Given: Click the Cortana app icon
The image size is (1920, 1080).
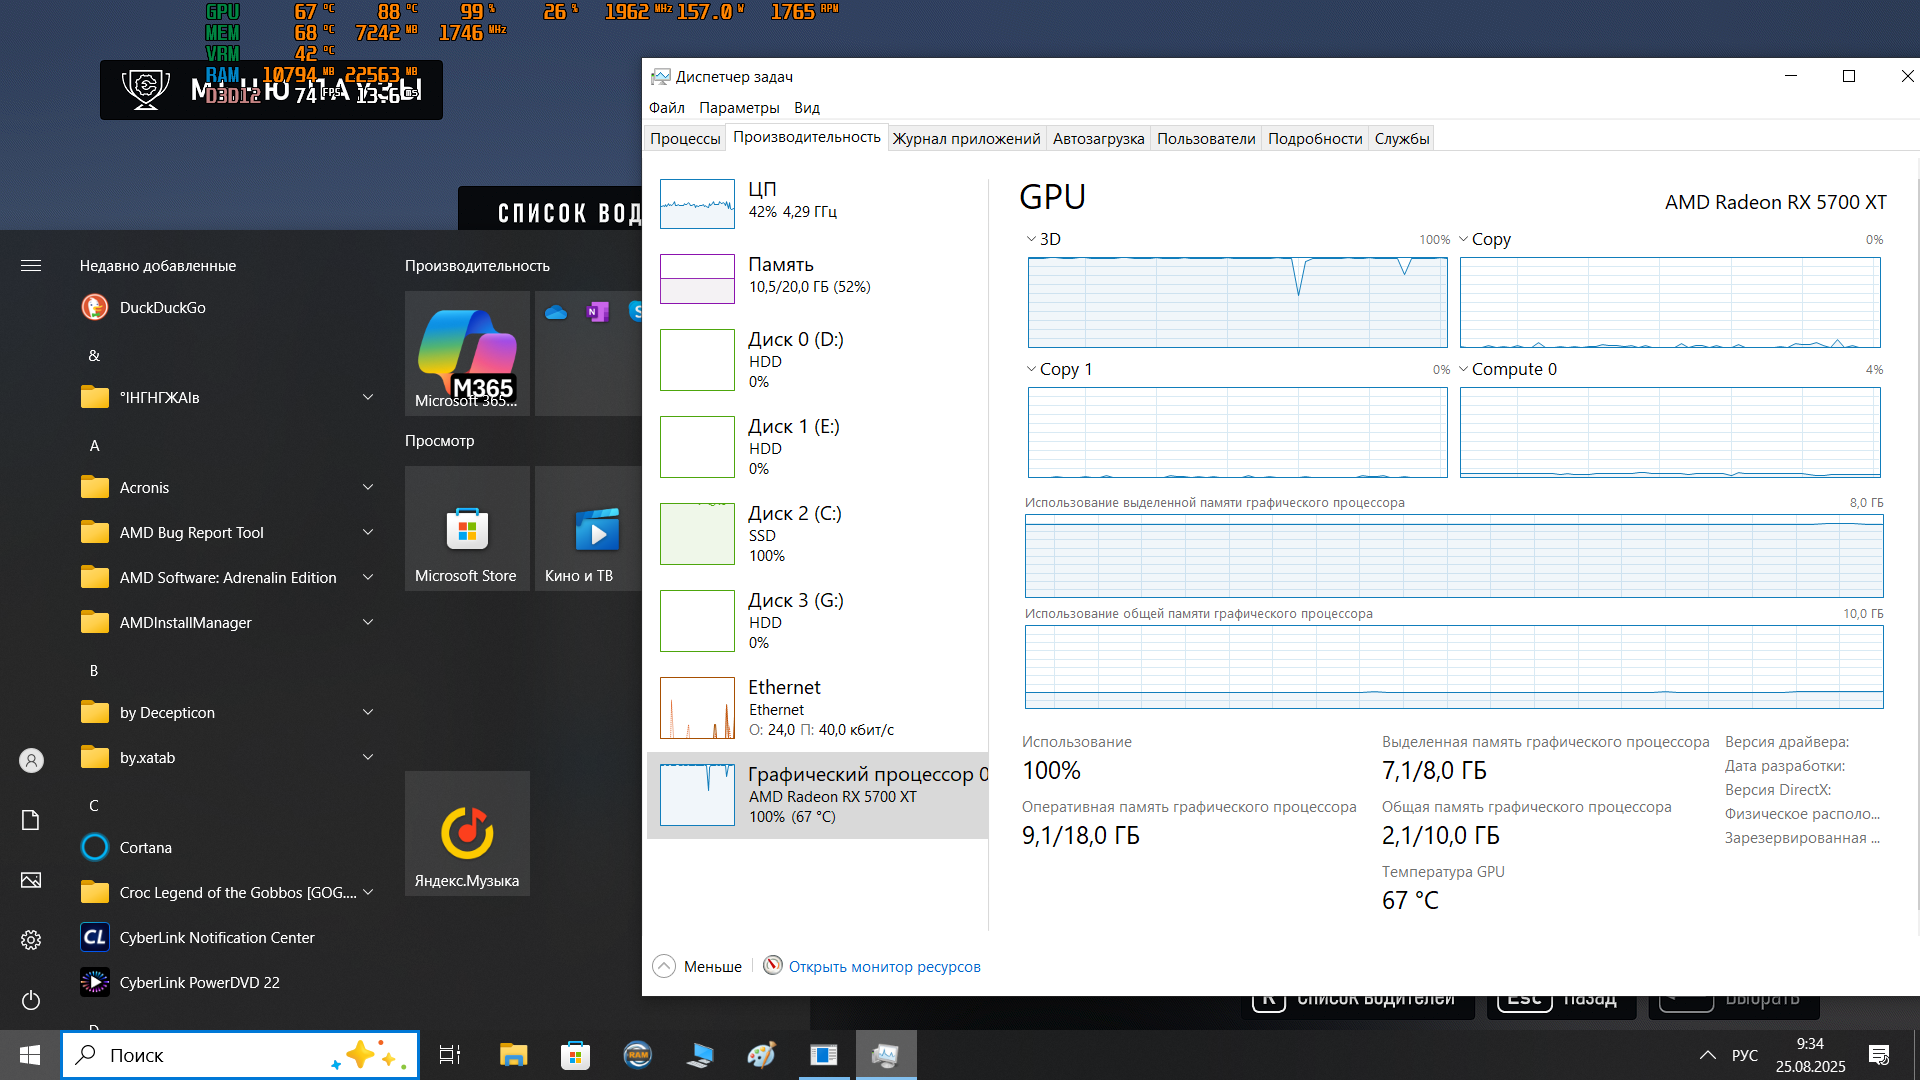Looking at the screenshot, I should tap(95, 847).
